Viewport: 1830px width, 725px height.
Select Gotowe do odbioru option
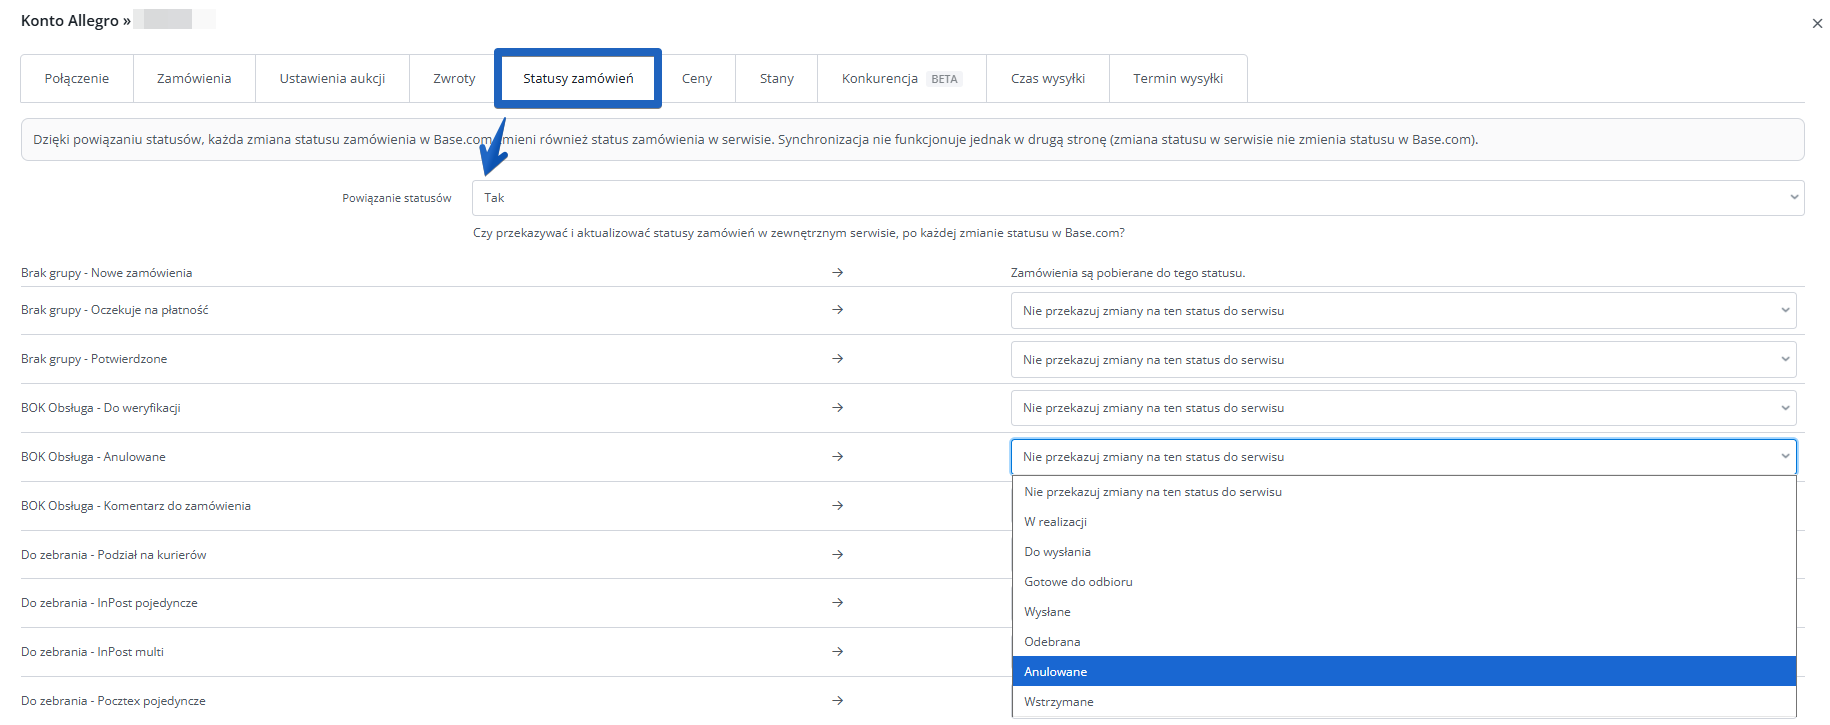[1078, 582]
